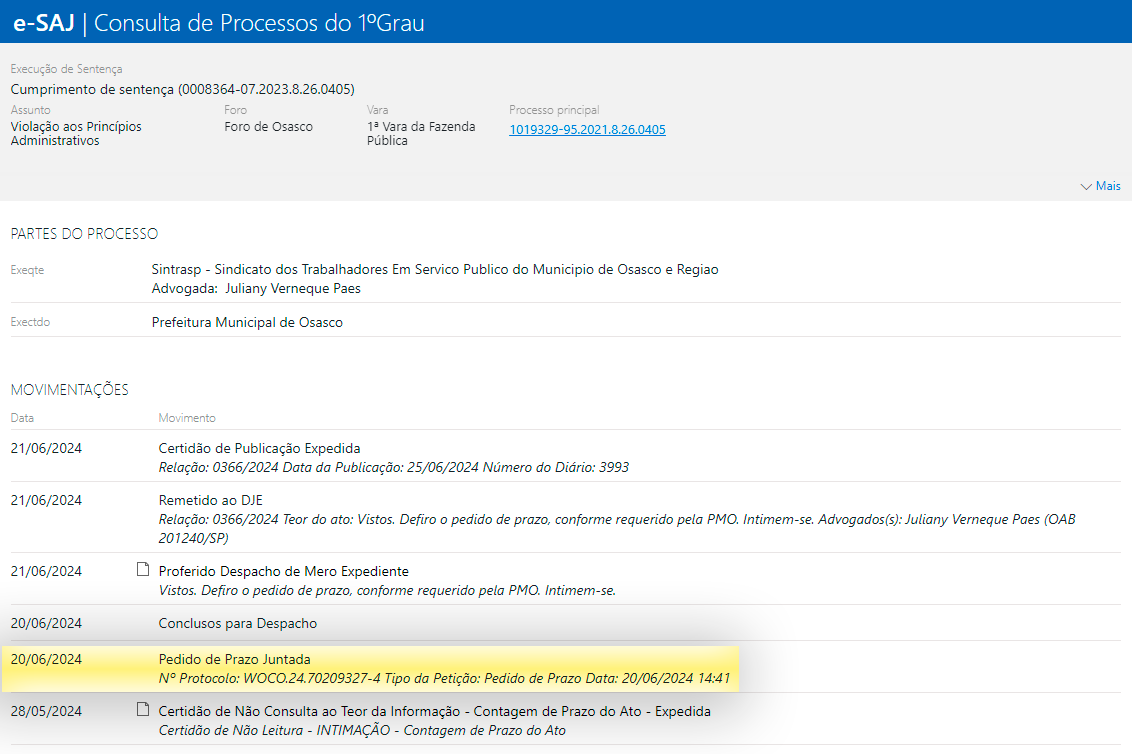Image resolution: width=1132 pixels, height=754 pixels.
Task: Click the e-SAJ logo in header
Action: tap(43, 22)
